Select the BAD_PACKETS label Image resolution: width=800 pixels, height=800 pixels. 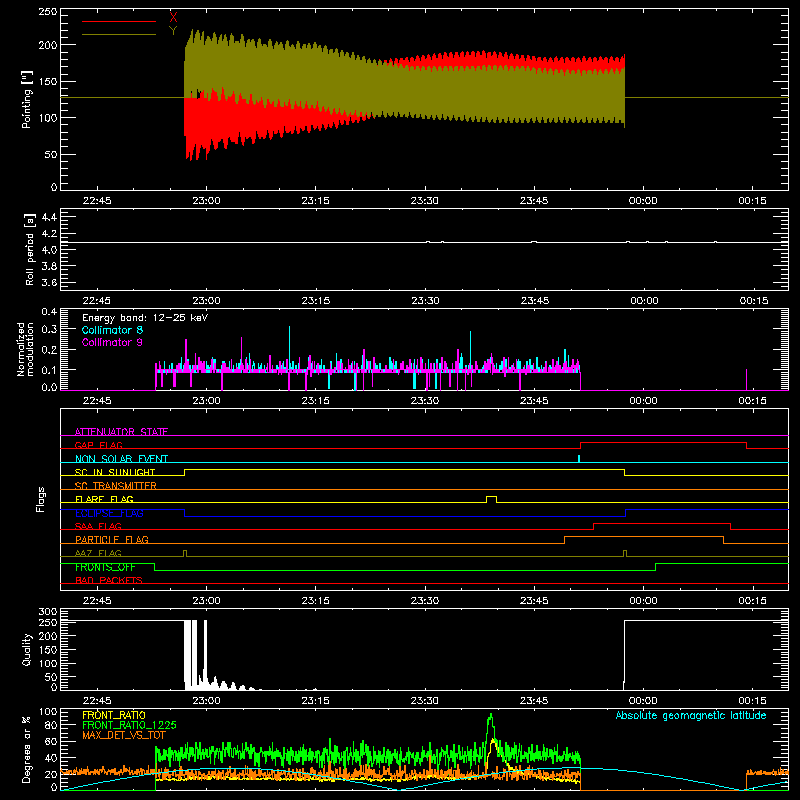(109, 580)
